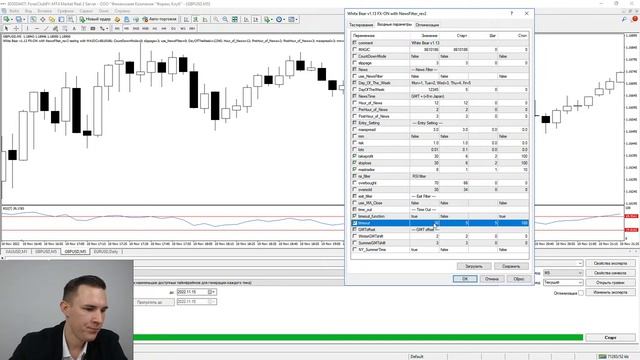Show the Terminal panel
This screenshot has height=360, width=640.
click(x=61, y=19)
